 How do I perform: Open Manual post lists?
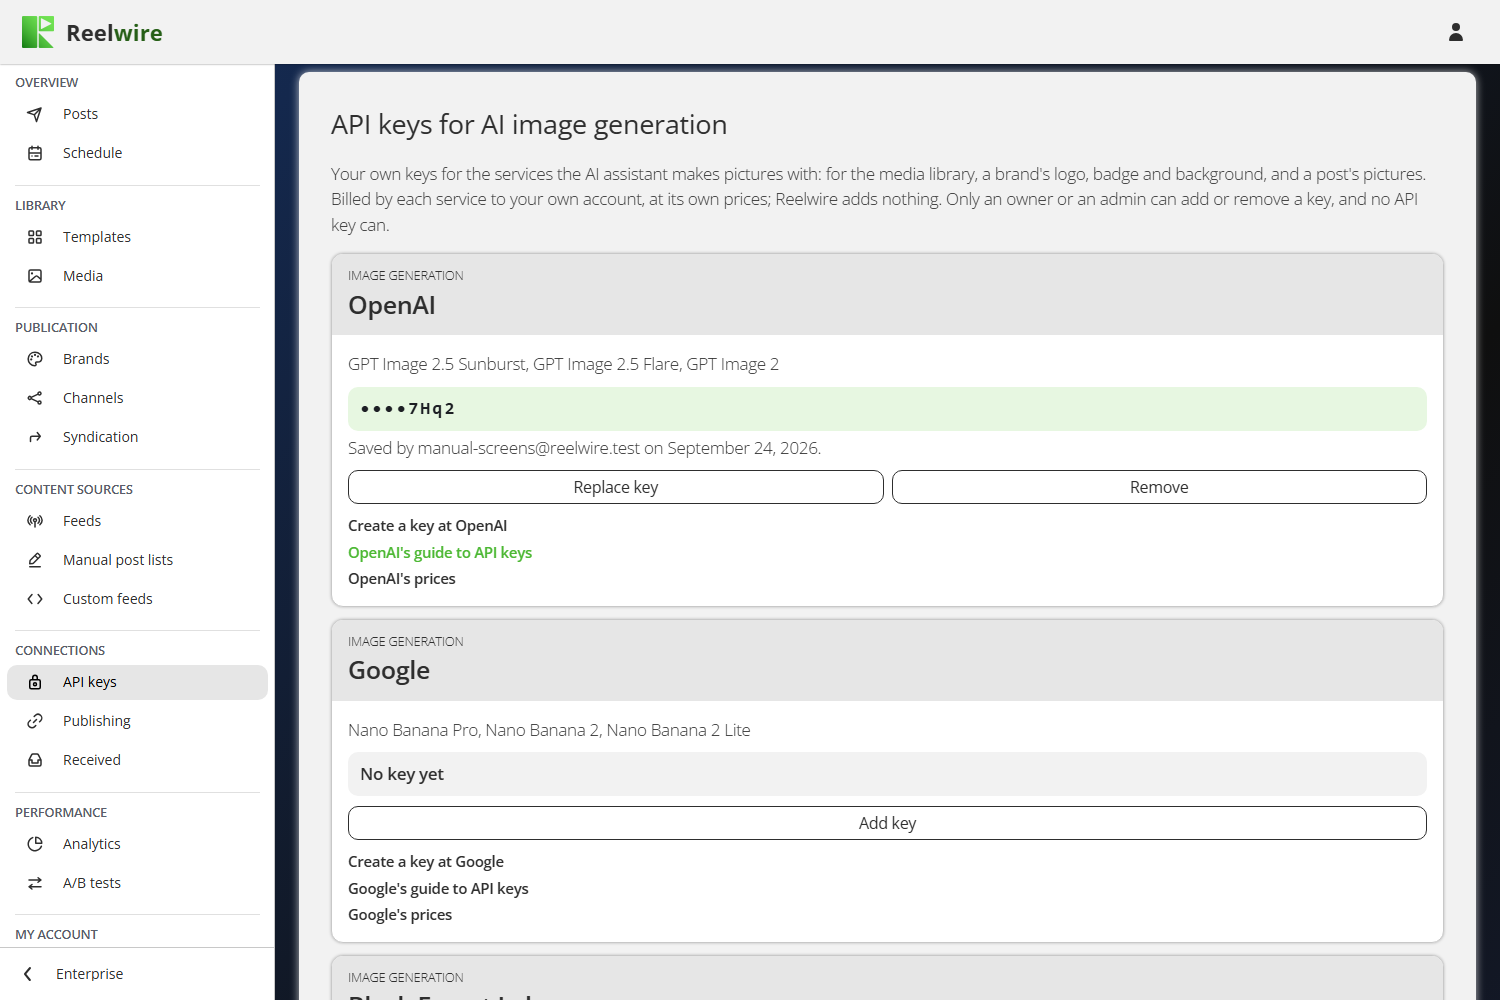tap(137, 560)
